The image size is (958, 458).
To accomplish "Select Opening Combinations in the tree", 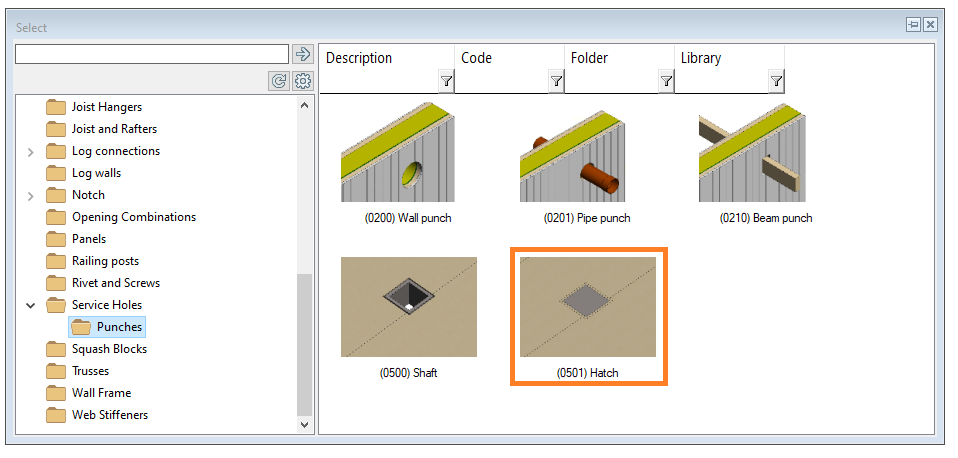I will [x=134, y=217].
